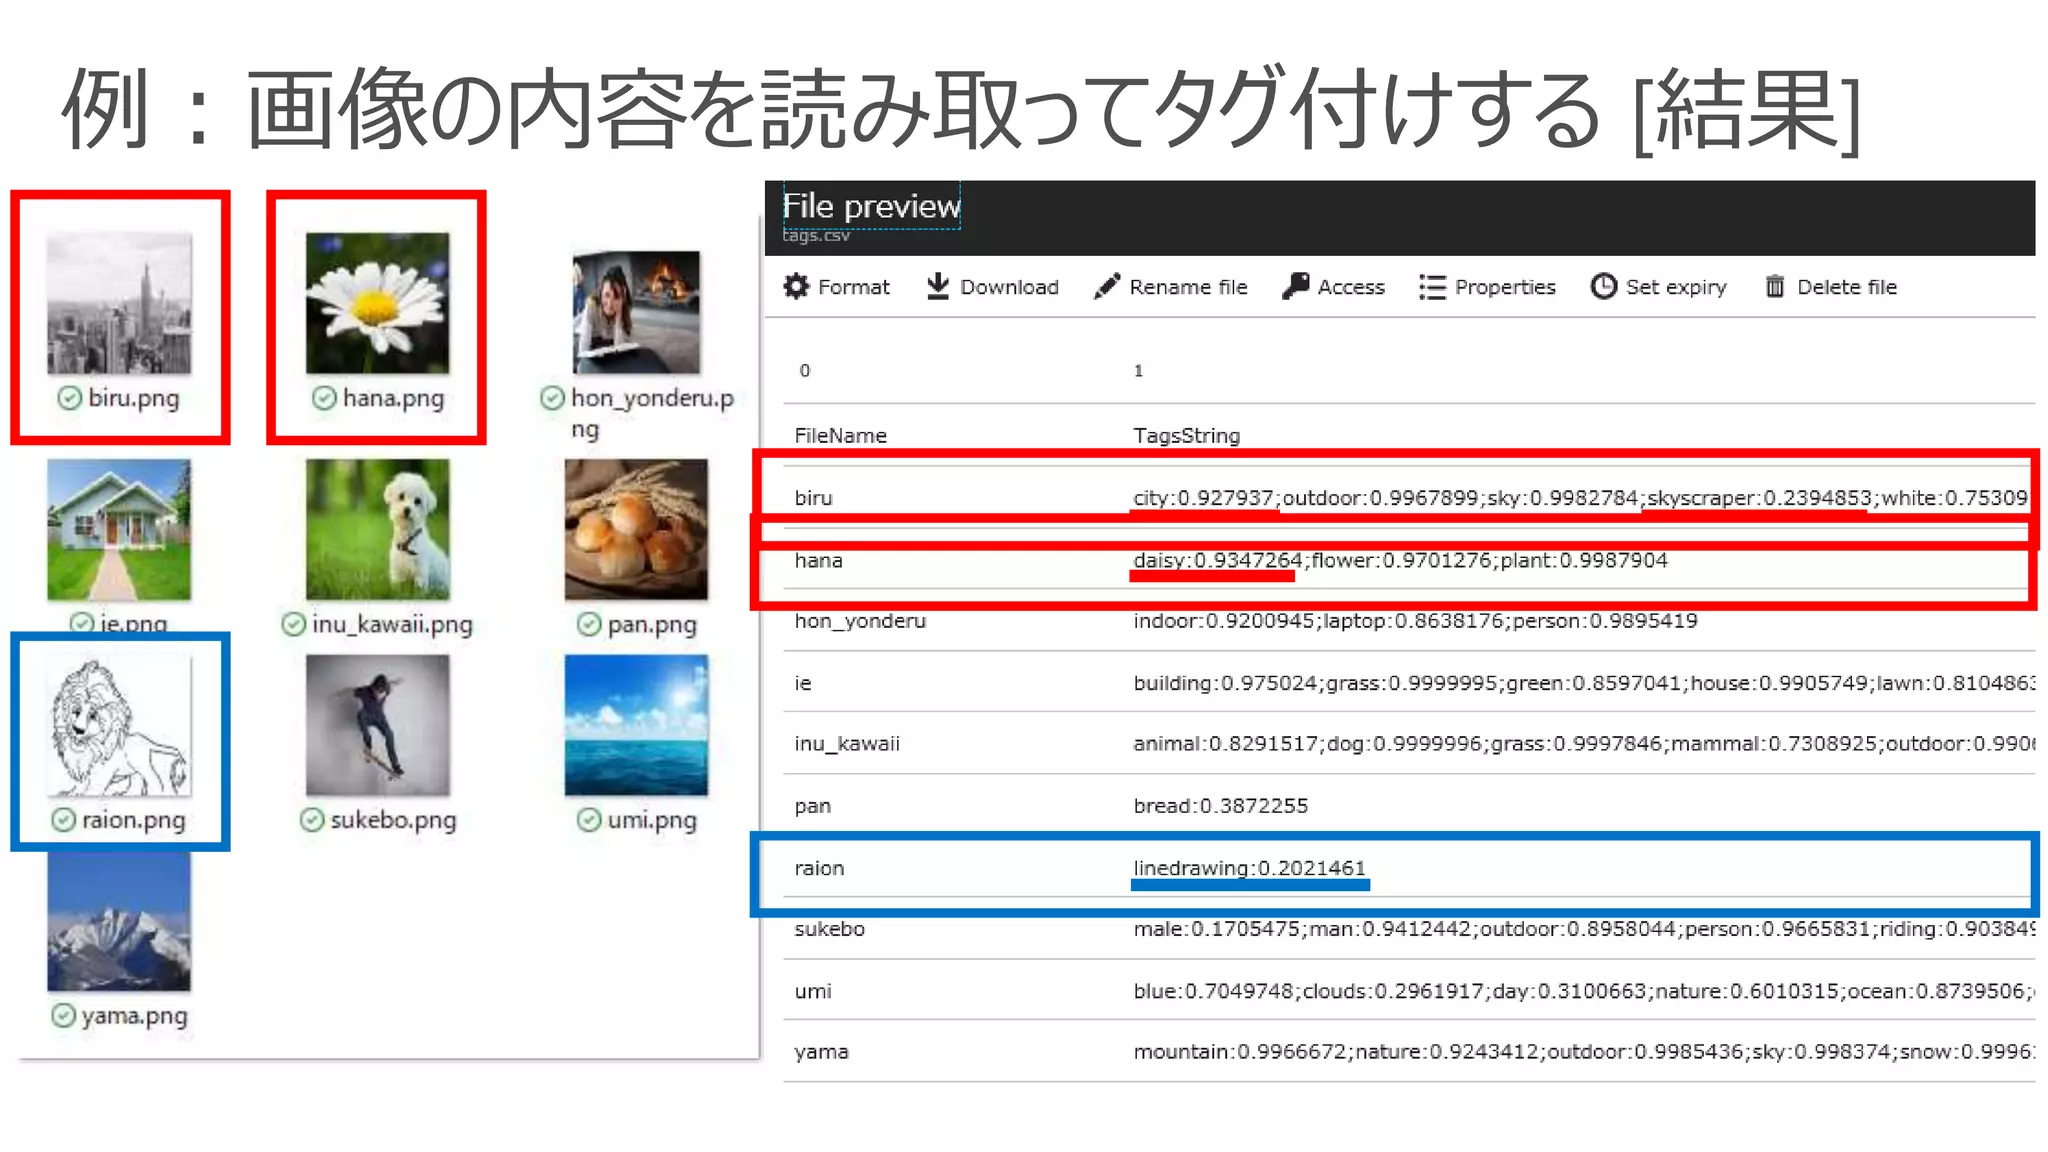Select the hana.png daisy thumbnail

377,303
